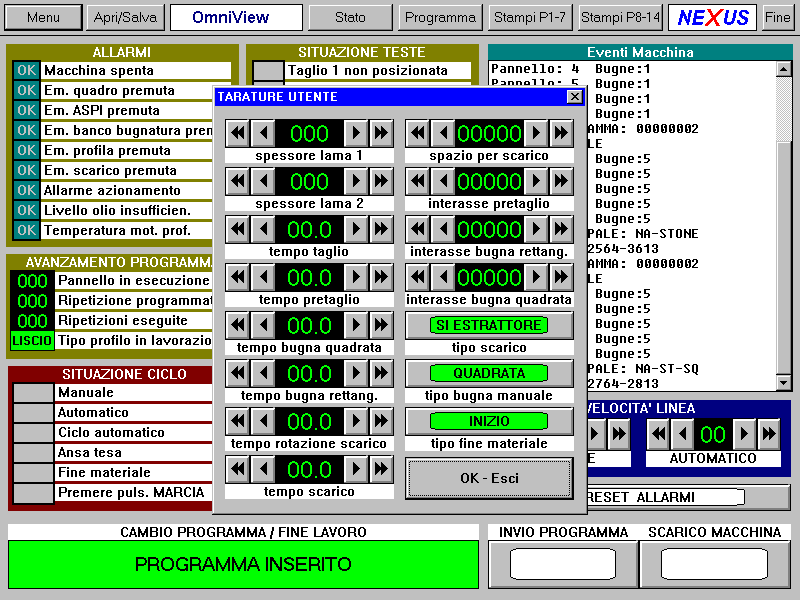Click the green PROGRAMMA INSERITO bar
The image size is (800, 600).
pos(243,565)
